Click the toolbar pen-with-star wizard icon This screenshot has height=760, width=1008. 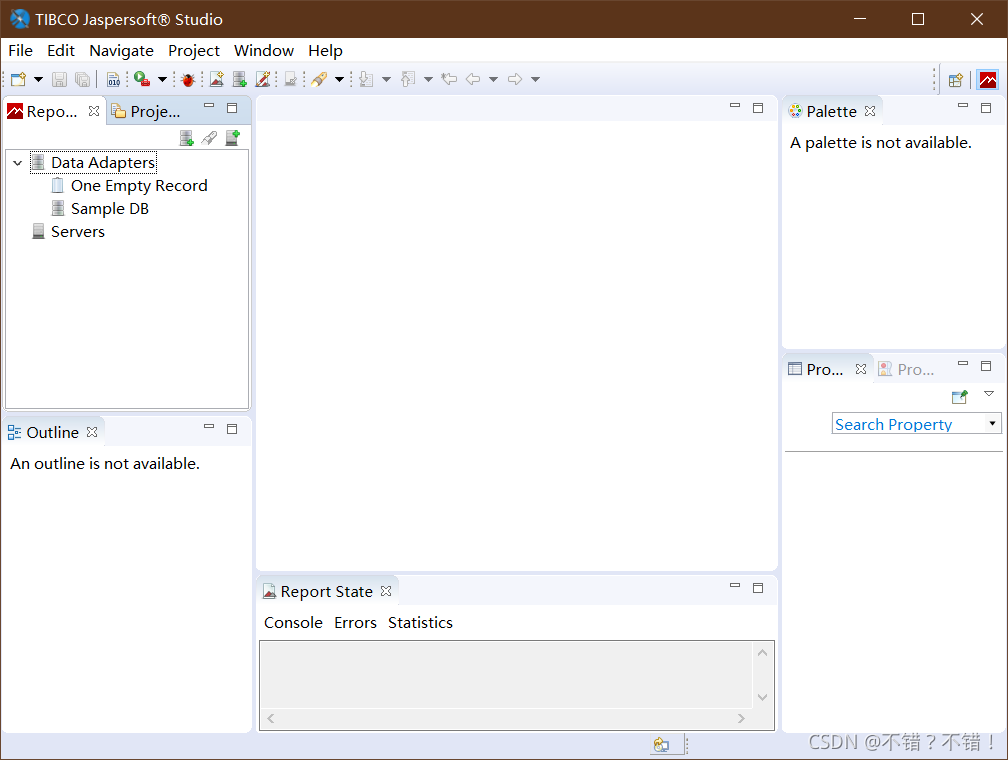tap(263, 79)
